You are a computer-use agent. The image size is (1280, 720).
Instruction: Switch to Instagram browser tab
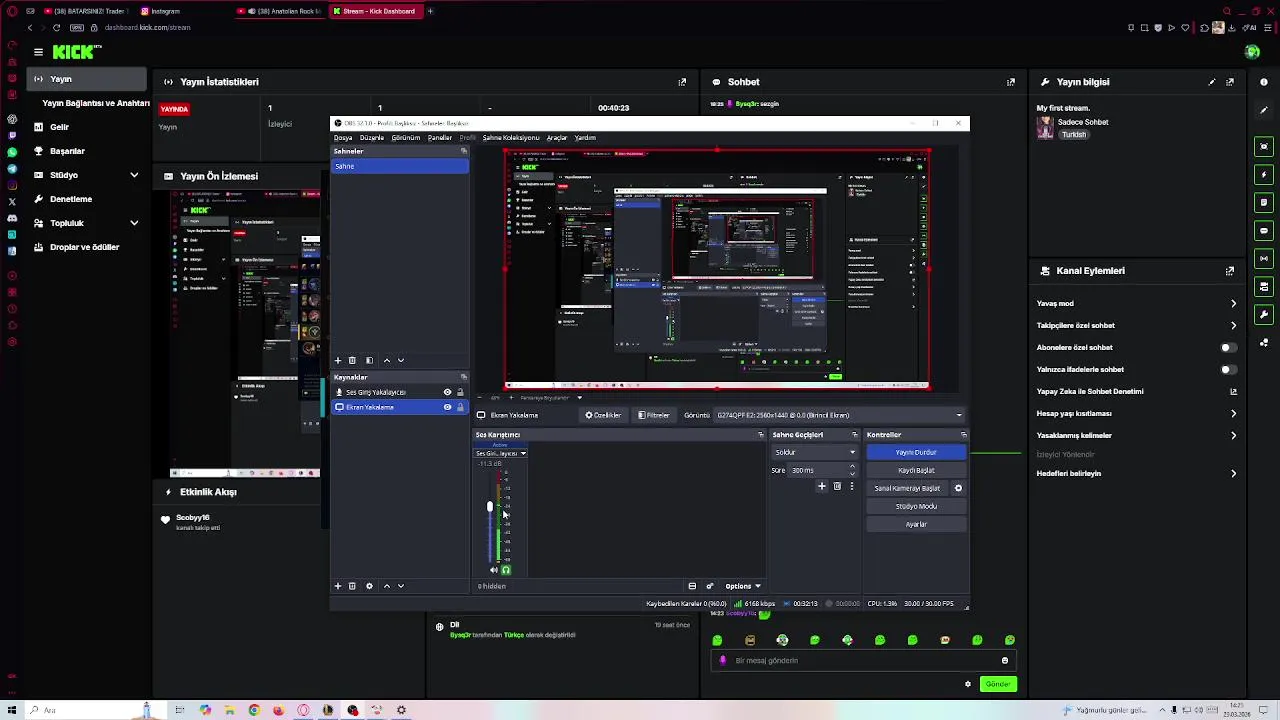tap(165, 11)
